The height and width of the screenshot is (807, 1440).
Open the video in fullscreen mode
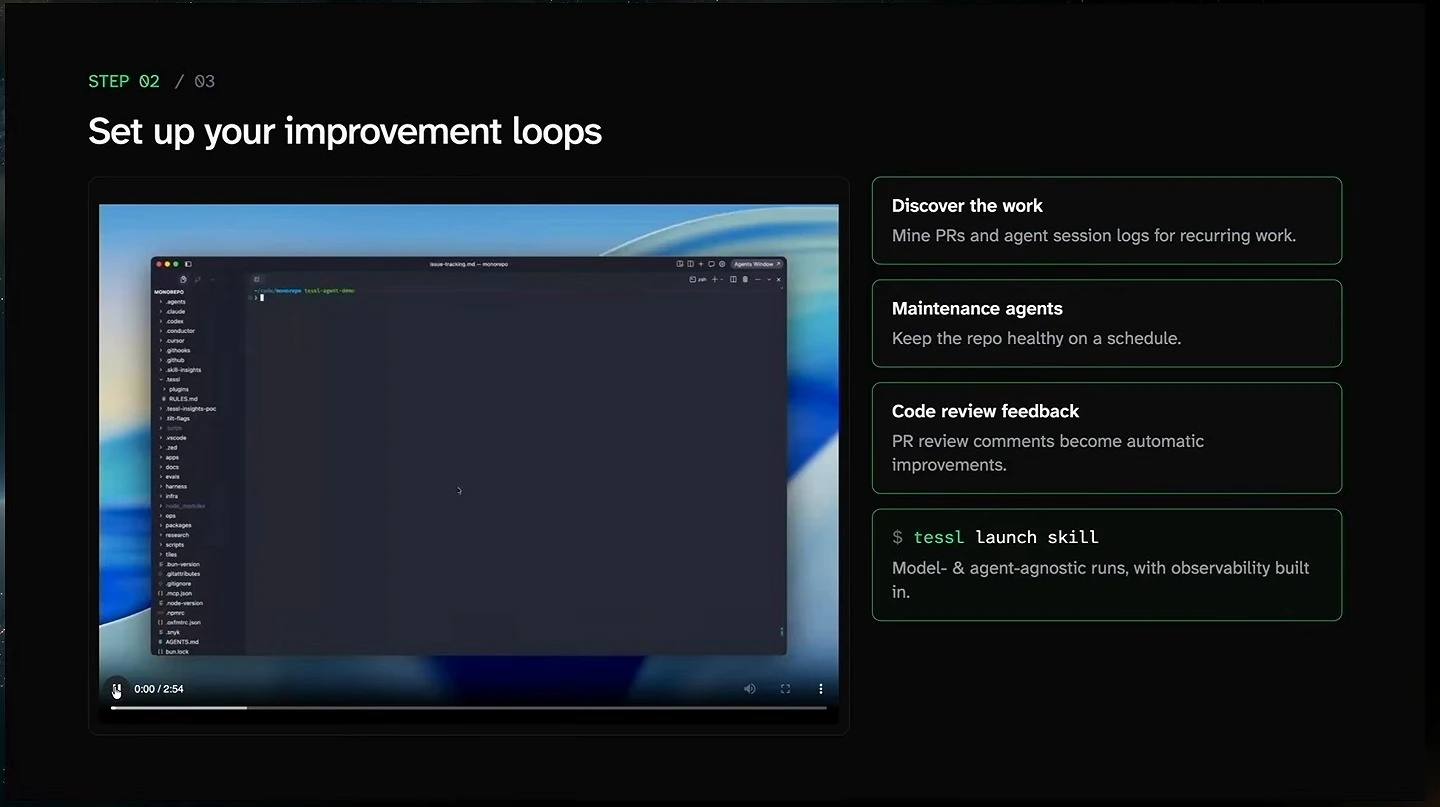(x=785, y=689)
